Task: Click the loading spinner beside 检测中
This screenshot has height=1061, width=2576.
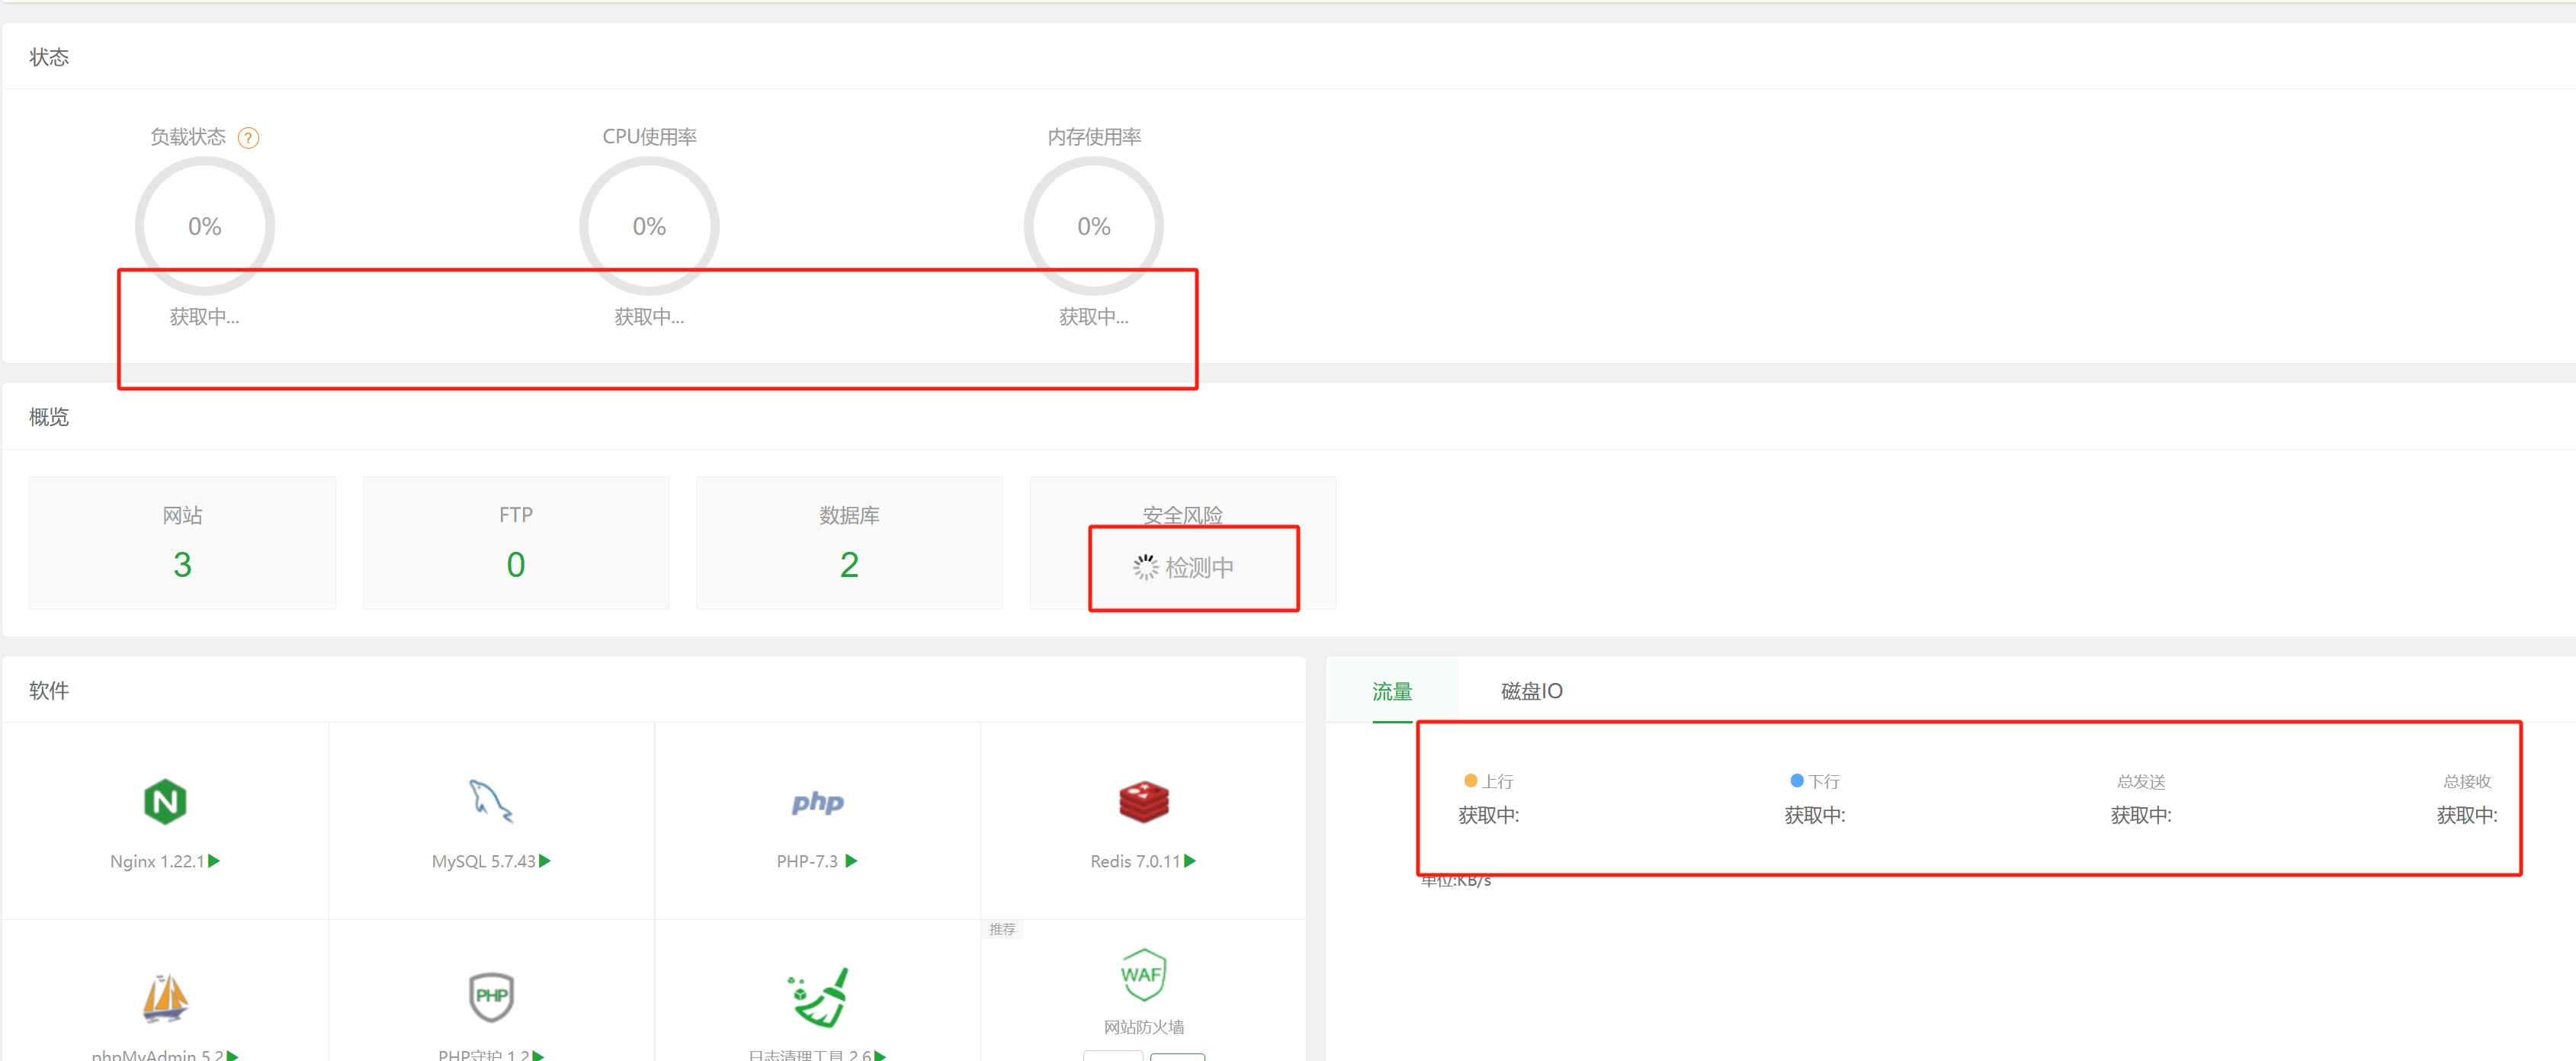Action: tap(1145, 567)
